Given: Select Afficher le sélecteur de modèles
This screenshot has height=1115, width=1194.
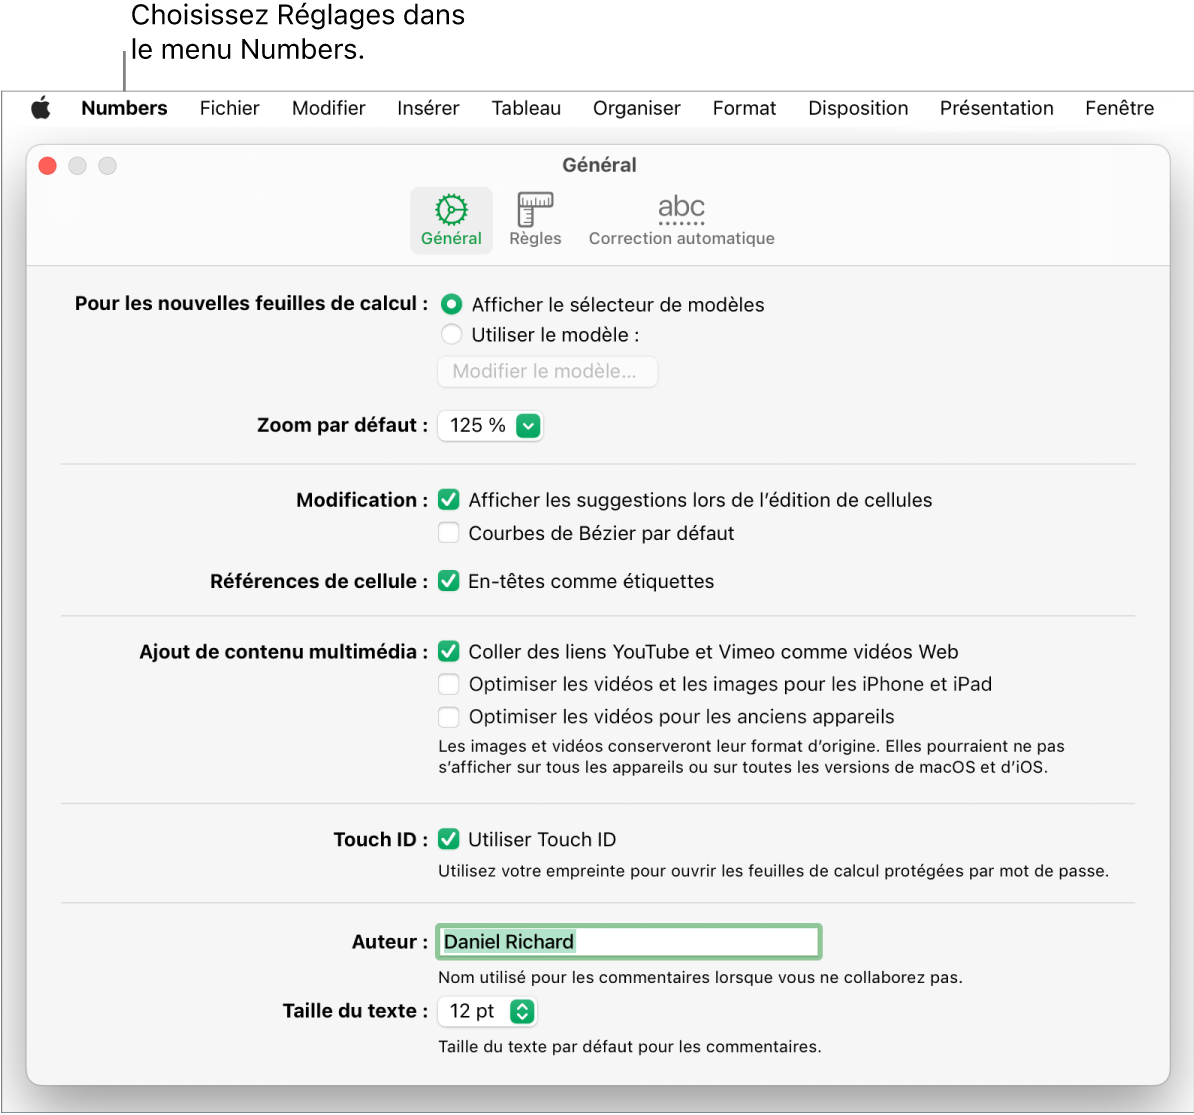Looking at the screenshot, I should point(452,305).
